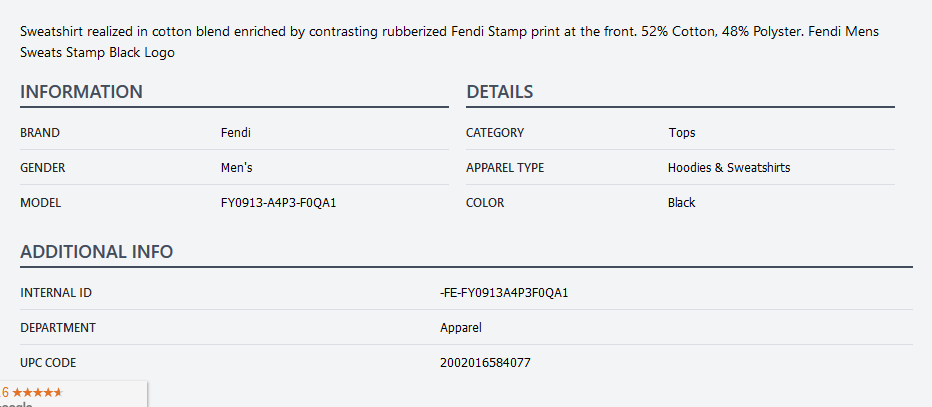The height and width of the screenshot is (407, 932).
Task: Click the INFORMATION section heading
Action: tap(81, 92)
